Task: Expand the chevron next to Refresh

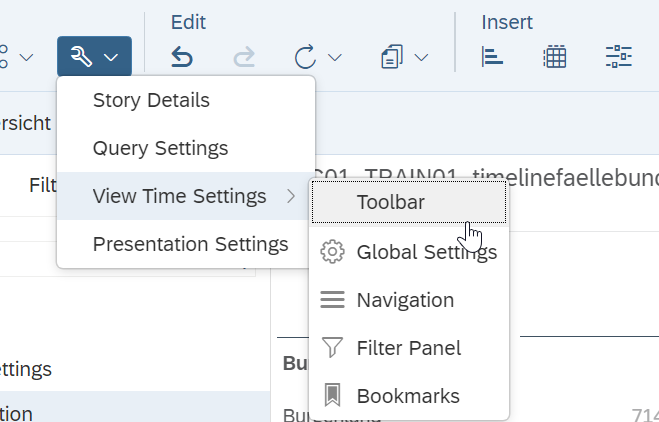Action: pyautogui.click(x=335, y=57)
